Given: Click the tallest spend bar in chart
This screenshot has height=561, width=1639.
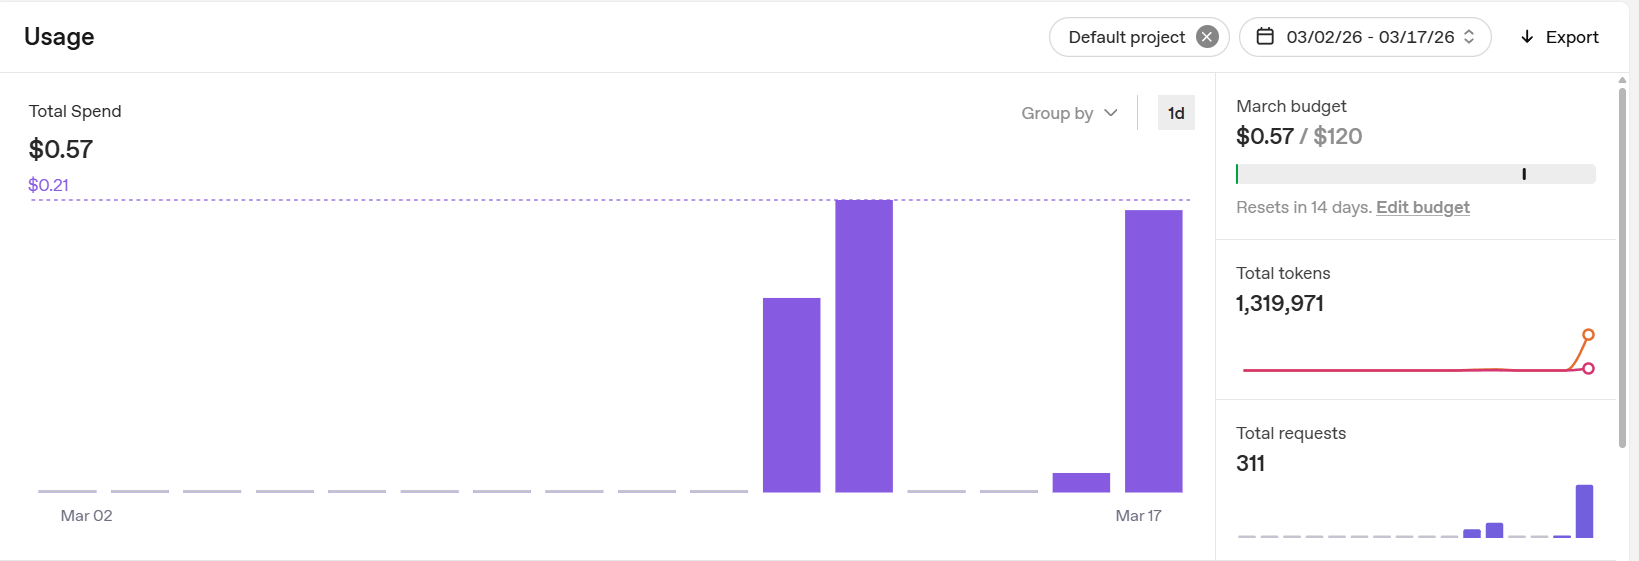Looking at the screenshot, I should (x=864, y=346).
